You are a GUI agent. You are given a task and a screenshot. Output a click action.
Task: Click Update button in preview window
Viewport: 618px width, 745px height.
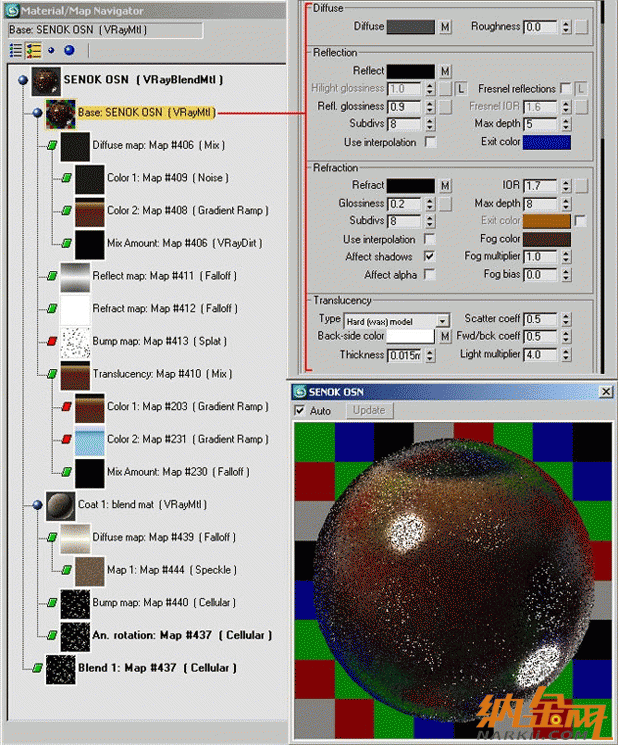369,411
